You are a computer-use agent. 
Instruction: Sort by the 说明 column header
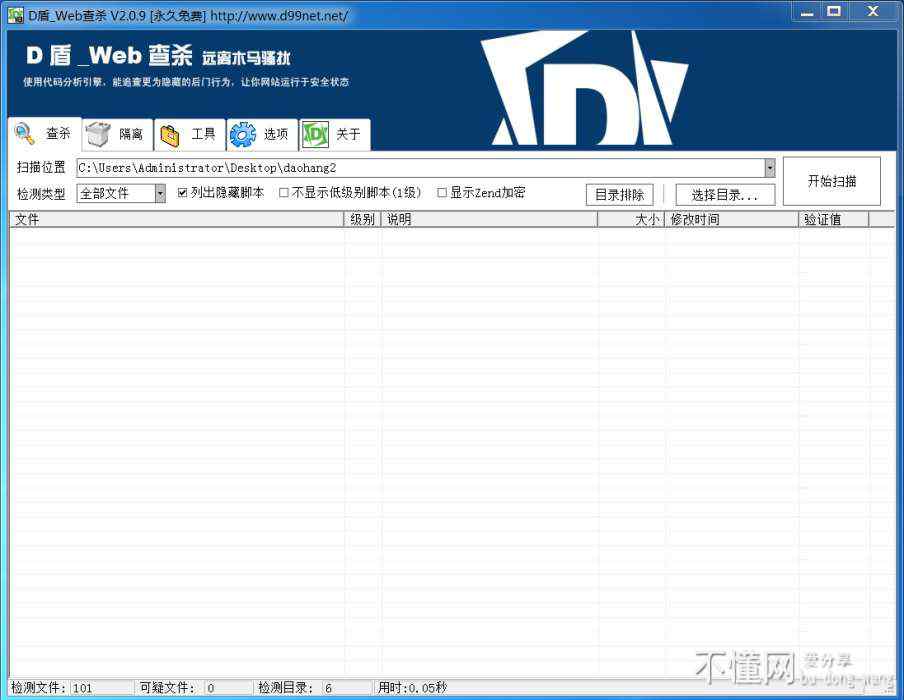click(489, 219)
